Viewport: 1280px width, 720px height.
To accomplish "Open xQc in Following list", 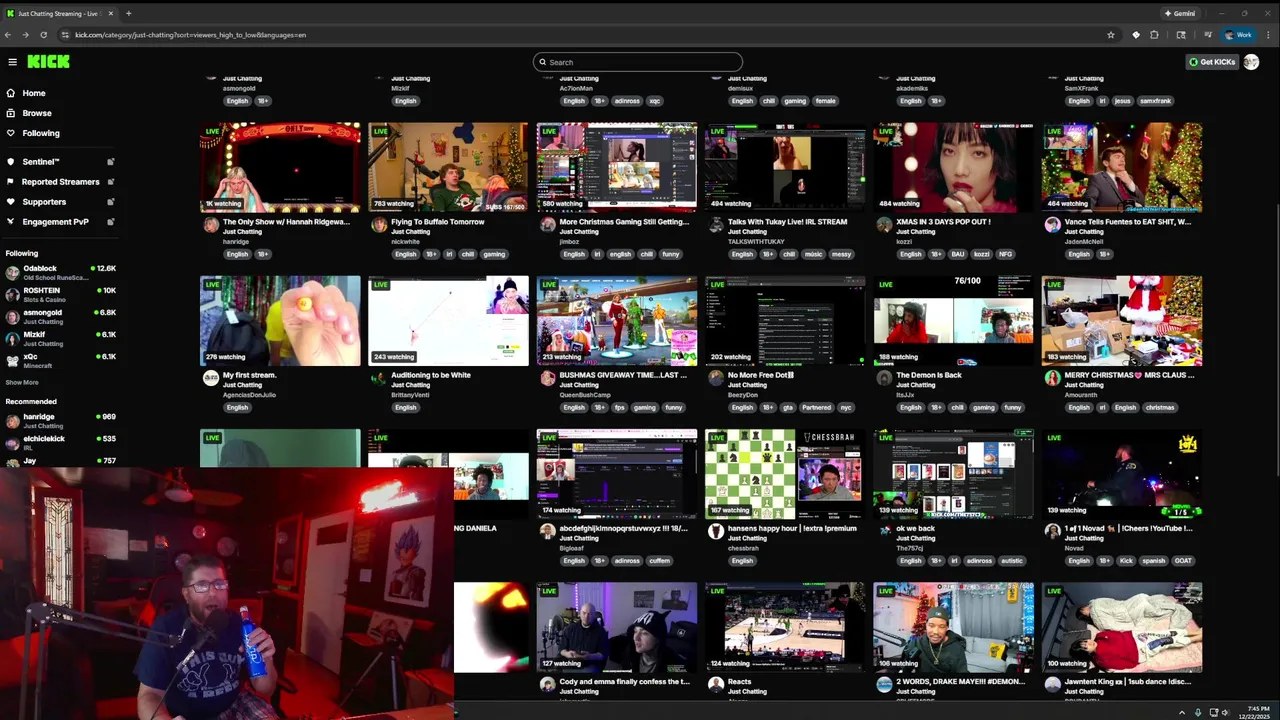I will click(x=60, y=361).
